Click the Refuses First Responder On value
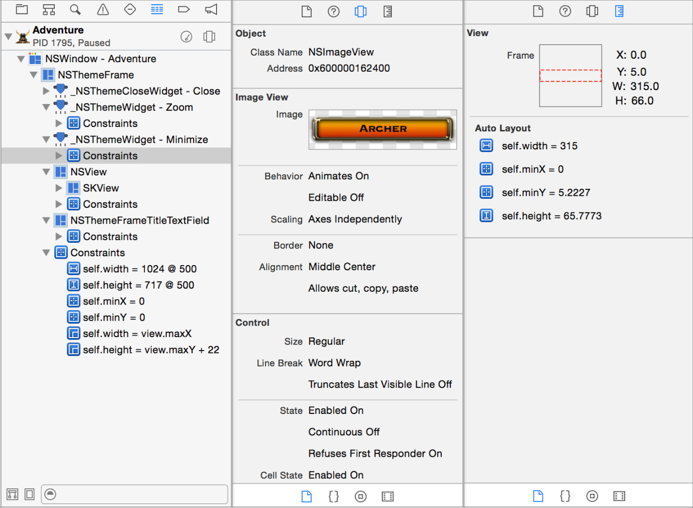The width and height of the screenshot is (693, 508). click(x=375, y=454)
